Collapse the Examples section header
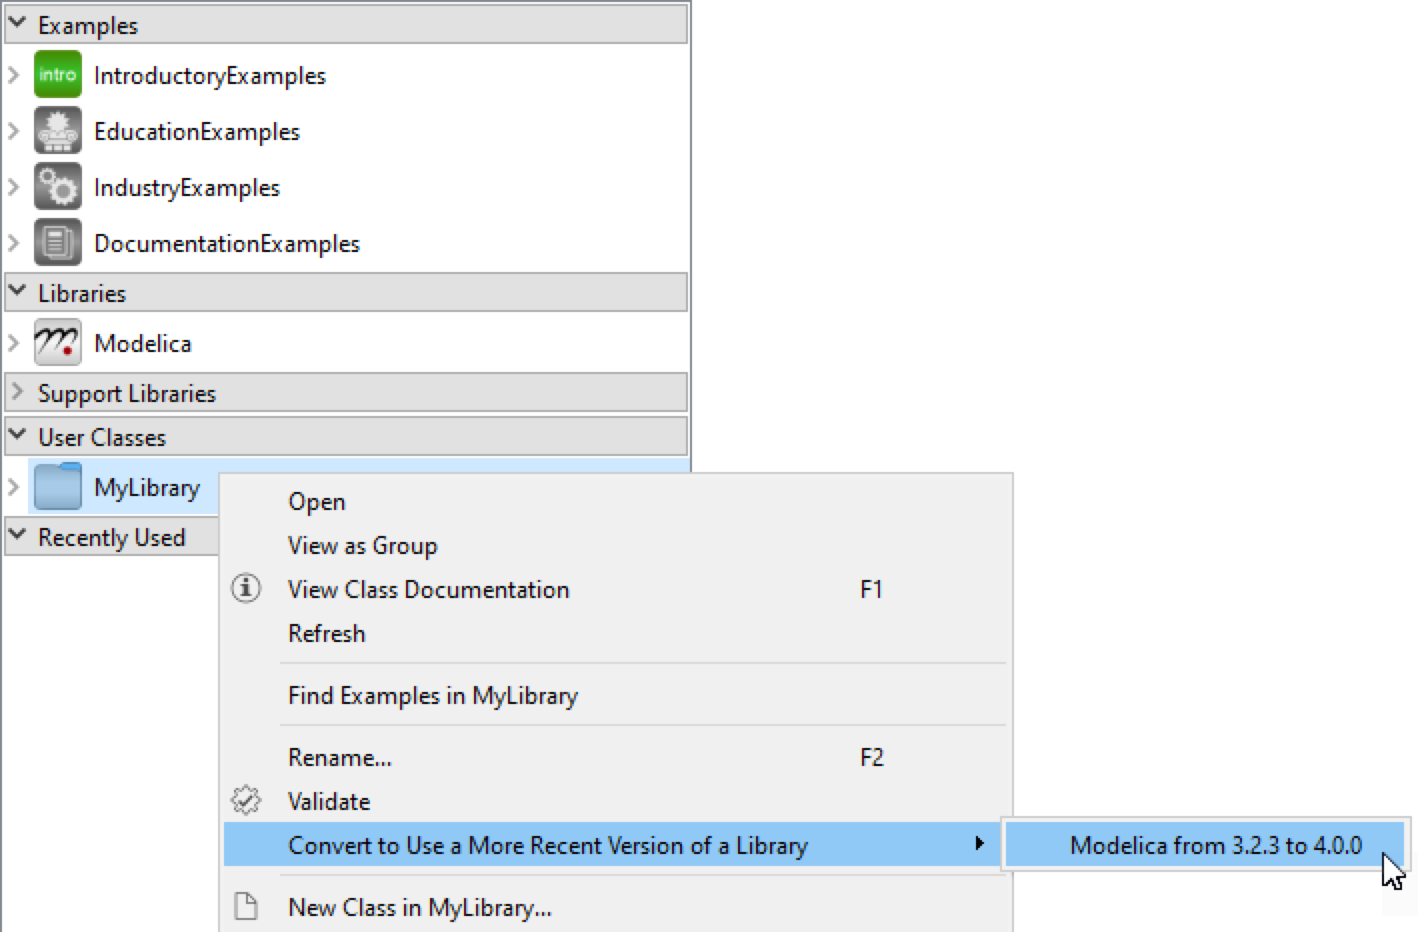Viewport: 1420px width, 934px height. tap(17, 24)
